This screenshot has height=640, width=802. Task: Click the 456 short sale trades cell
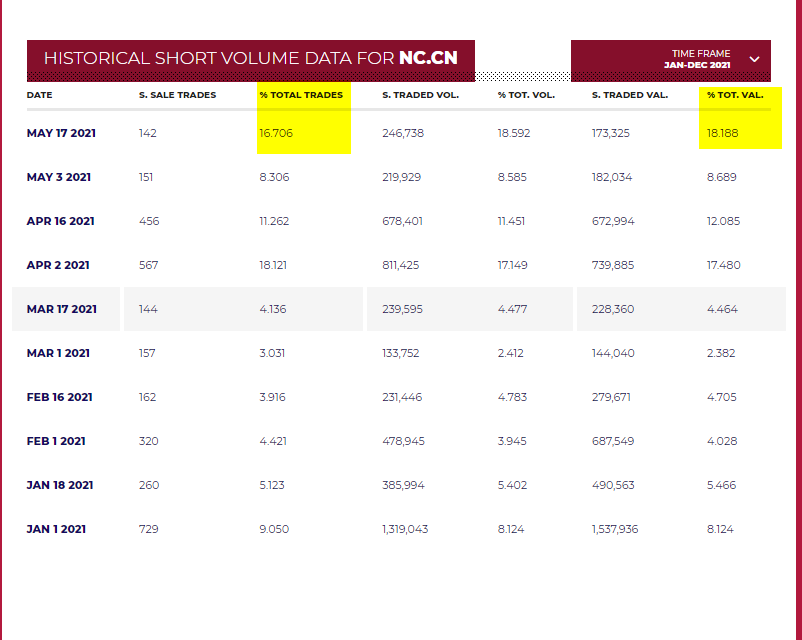pyautogui.click(x=149, y=221)
